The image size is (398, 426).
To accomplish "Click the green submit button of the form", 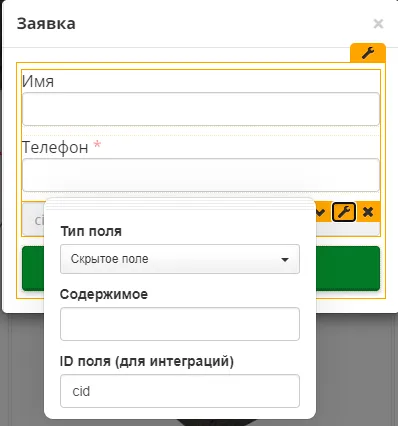I will [348, 269].
